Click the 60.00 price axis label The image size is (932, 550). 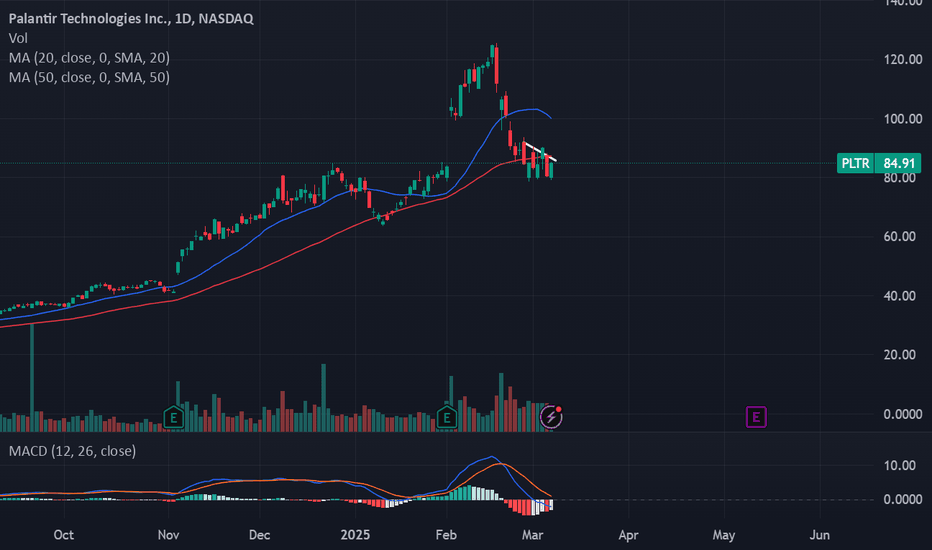(899, 237)
